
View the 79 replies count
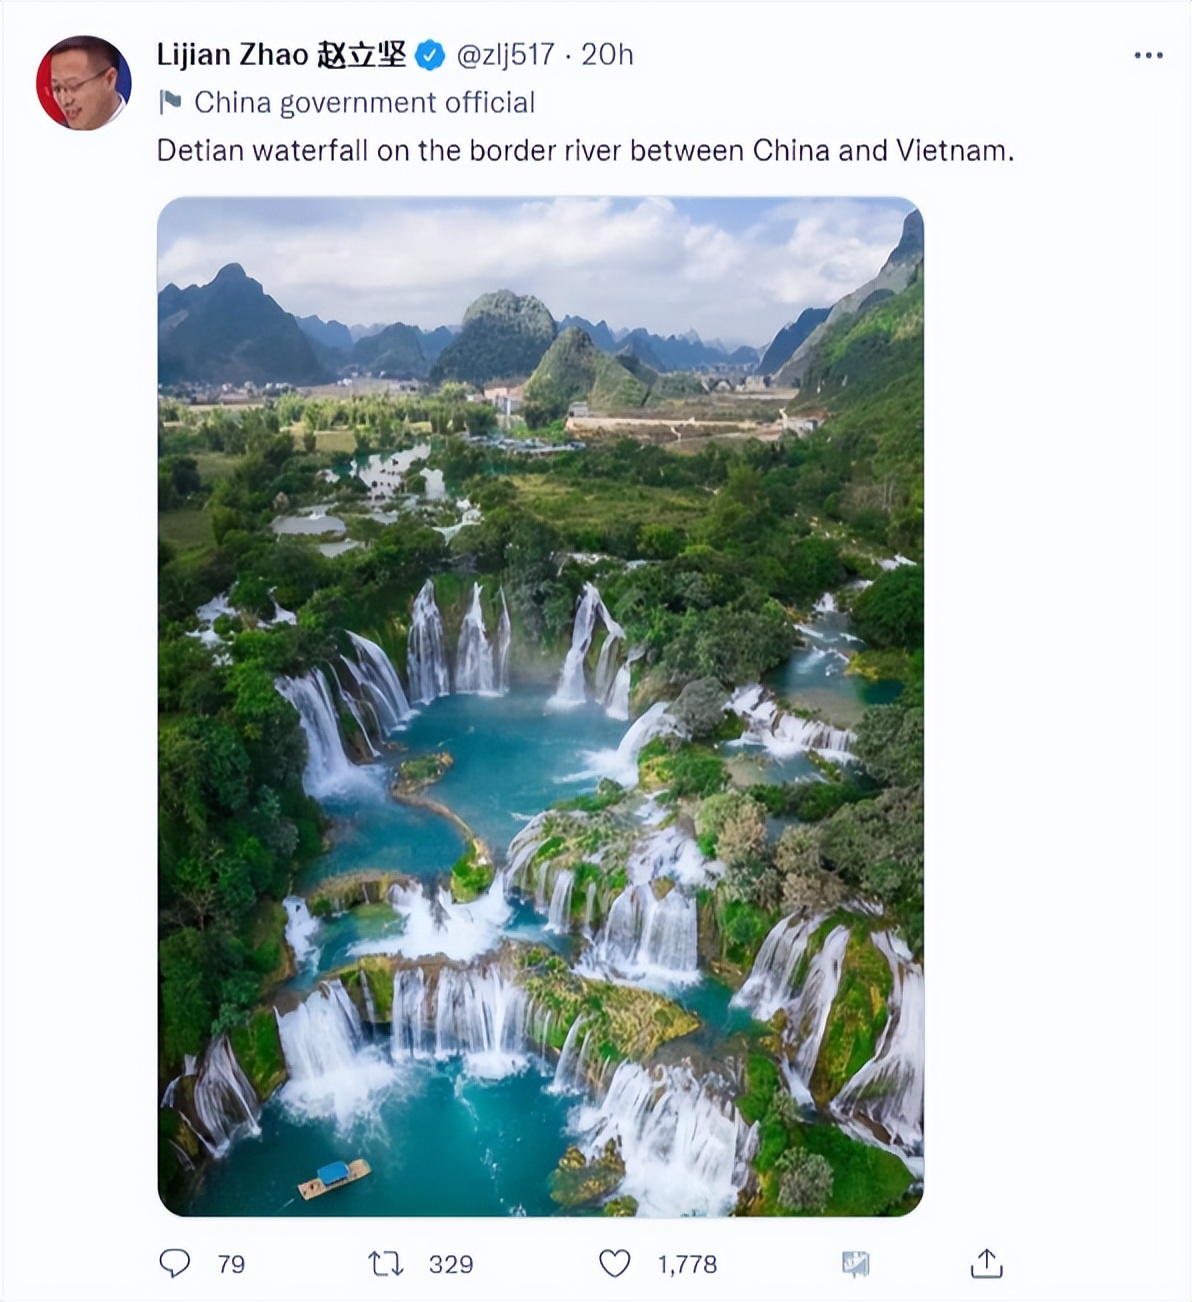[231, 1264]
